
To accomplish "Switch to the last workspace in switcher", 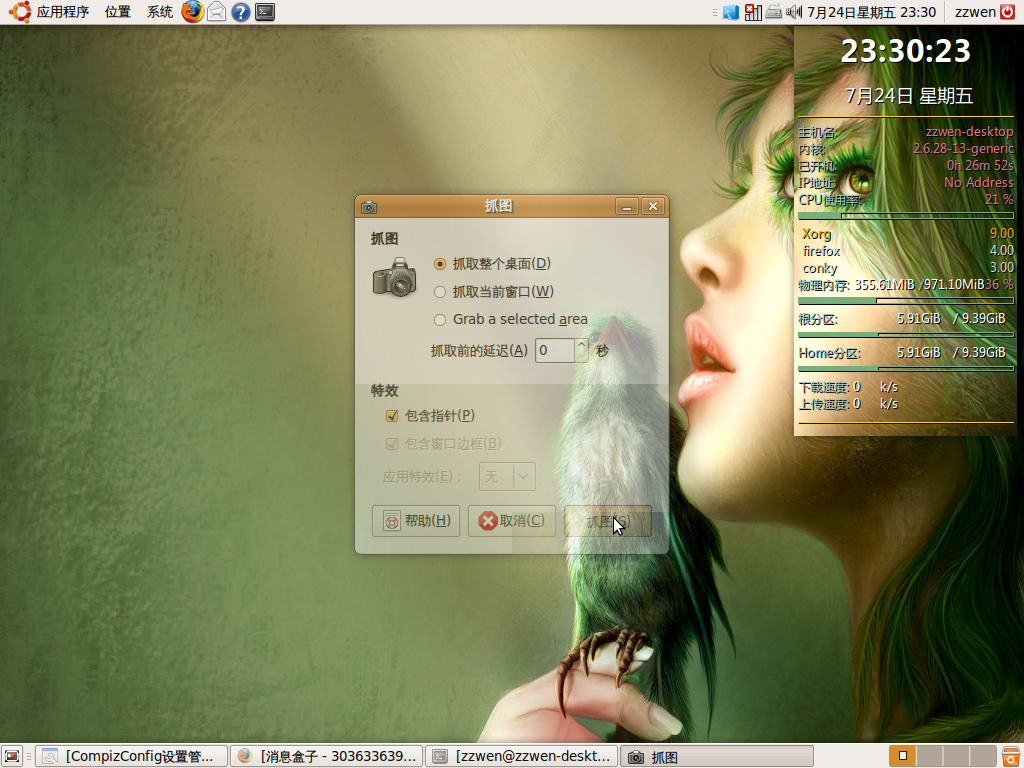I will pos(983,756).
